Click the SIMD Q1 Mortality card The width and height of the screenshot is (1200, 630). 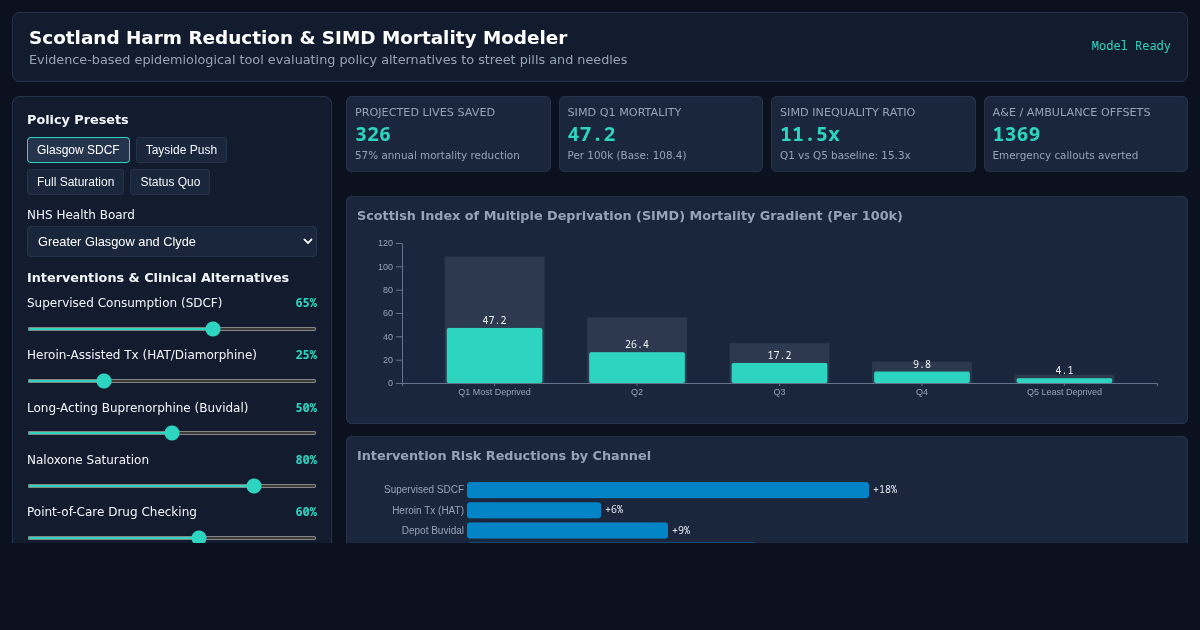point(661,134)
